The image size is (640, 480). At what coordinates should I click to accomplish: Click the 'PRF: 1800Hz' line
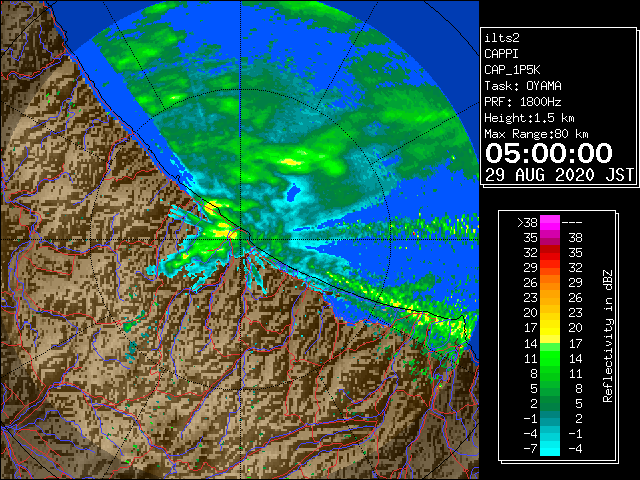[x=523, y=102]
